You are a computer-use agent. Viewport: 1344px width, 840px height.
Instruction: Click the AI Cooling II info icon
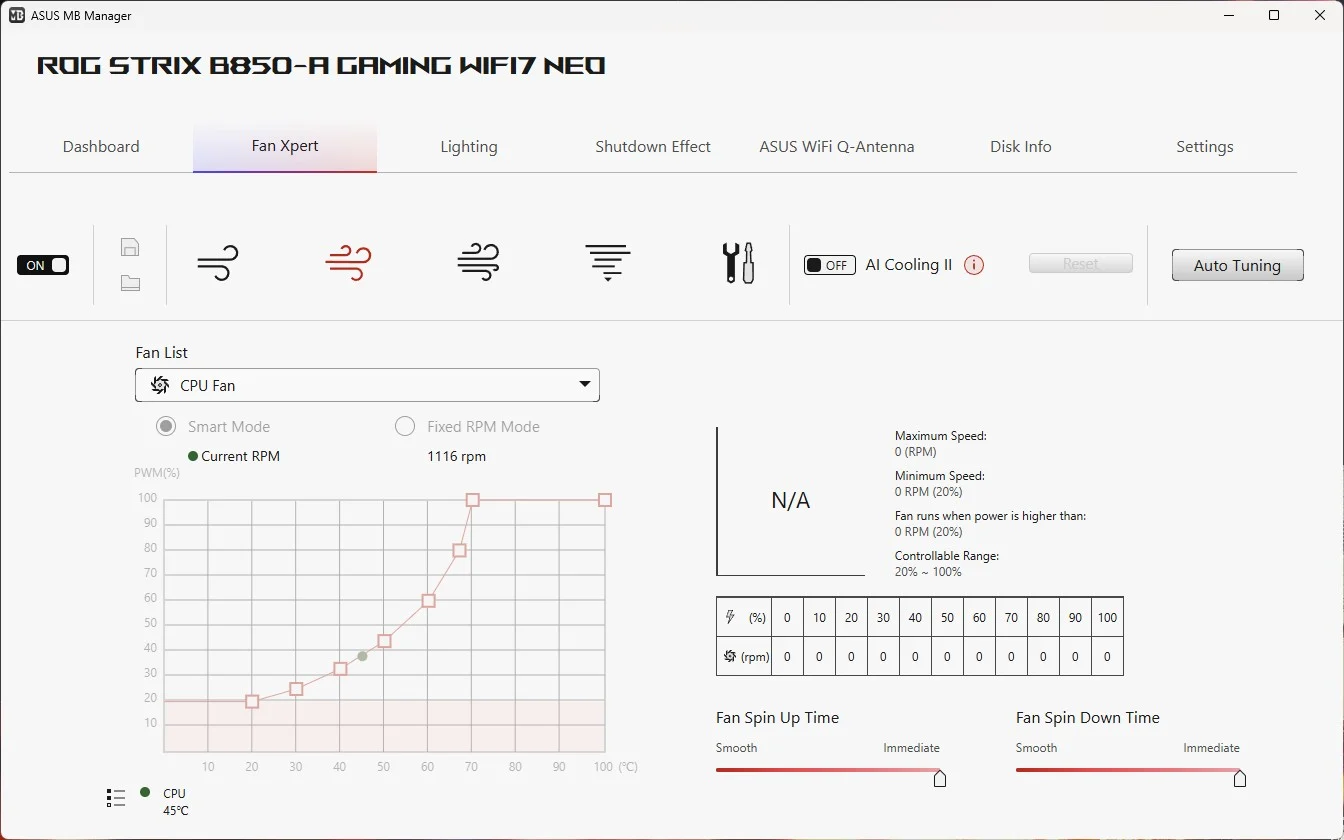(974, 265)
